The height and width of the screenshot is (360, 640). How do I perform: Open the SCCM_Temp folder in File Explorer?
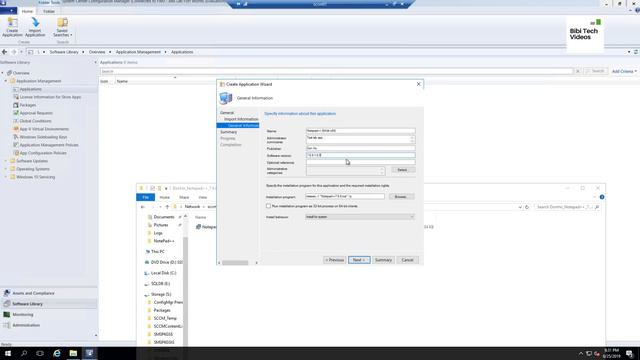[165, 318]
